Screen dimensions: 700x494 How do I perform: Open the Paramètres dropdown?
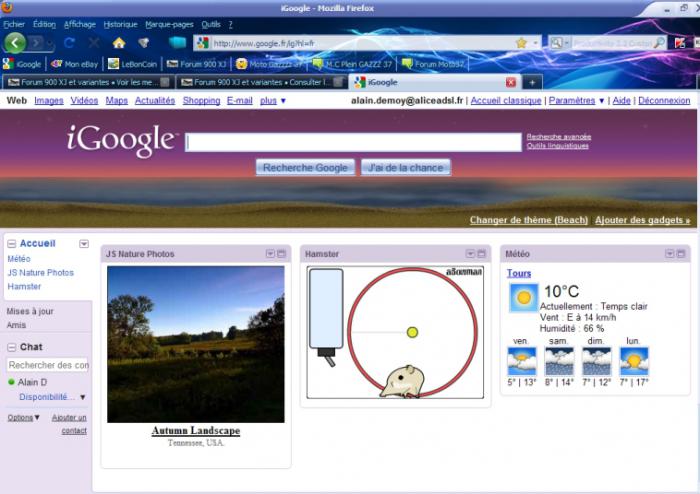pyautogui.click(x=576, y=101)
